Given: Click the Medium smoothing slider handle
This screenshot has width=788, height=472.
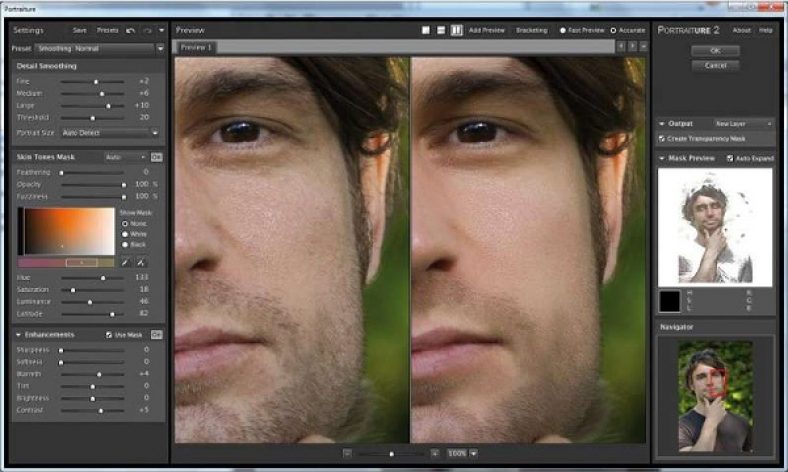Looking at the screenshot, I should [x=102, y=93].
